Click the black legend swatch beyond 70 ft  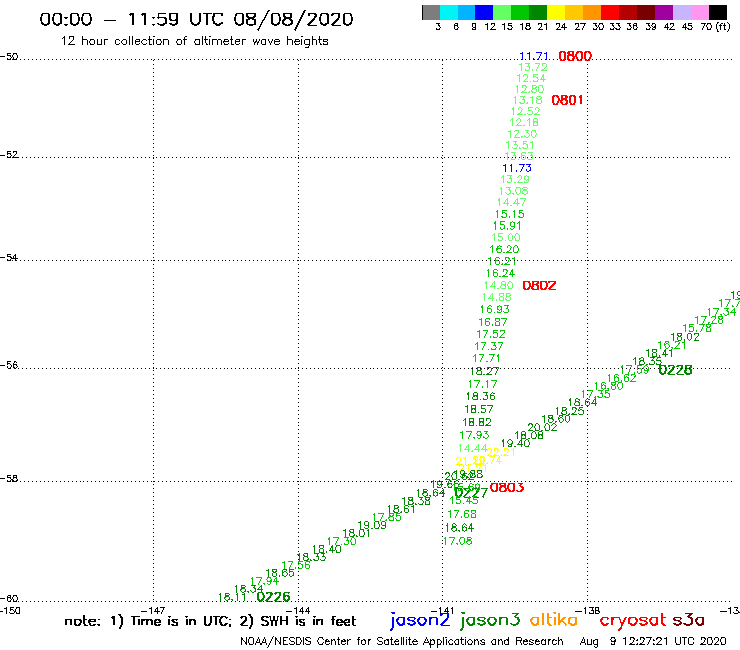[x=717, y=12]
